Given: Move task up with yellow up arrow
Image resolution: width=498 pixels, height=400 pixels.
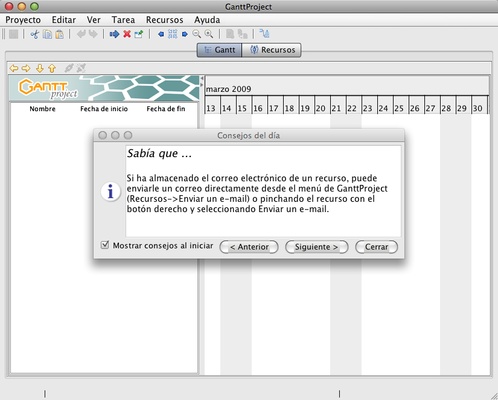Looking at the screenshot, I should pyautogui.click(x=52, y=68).
